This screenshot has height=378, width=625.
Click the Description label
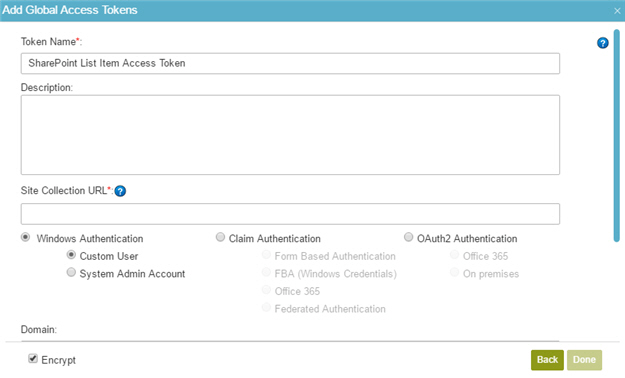pos(47,88)
